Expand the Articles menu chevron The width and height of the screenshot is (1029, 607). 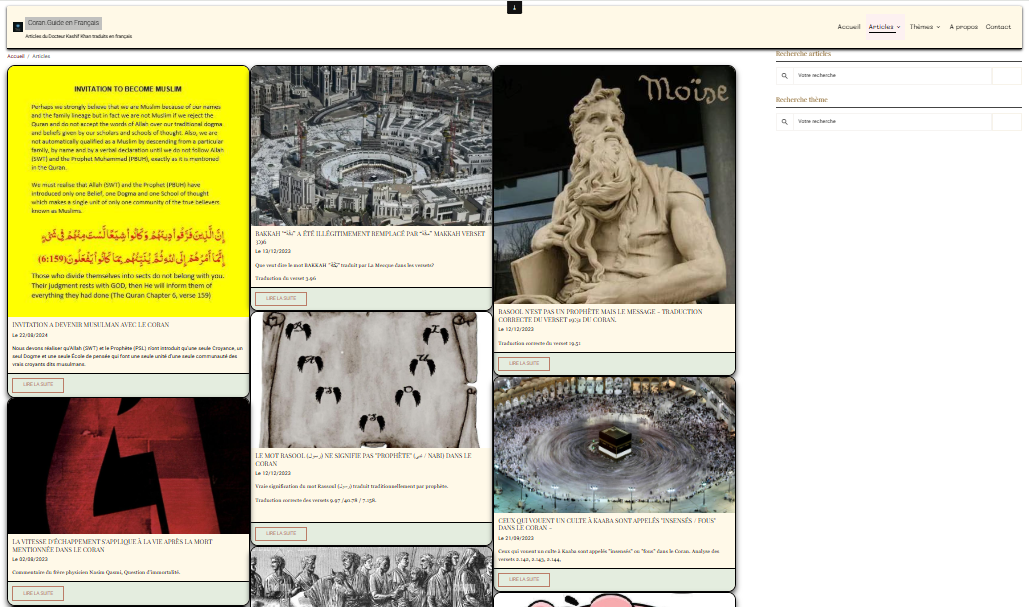(x=898, y=28)
